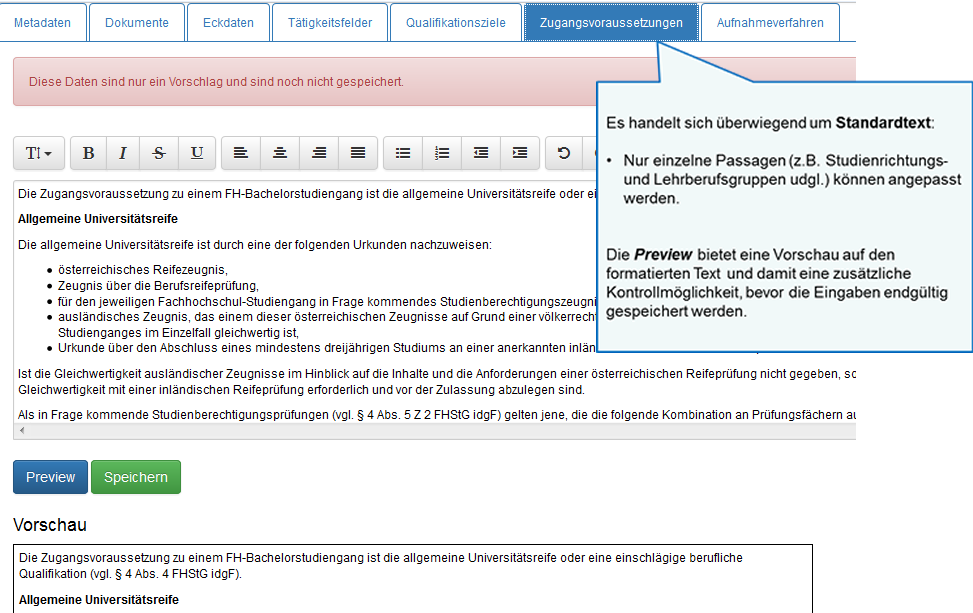Viewport: 973px width, 613px height.
Task: Undo the last edit
Action: tap(563, 153)
